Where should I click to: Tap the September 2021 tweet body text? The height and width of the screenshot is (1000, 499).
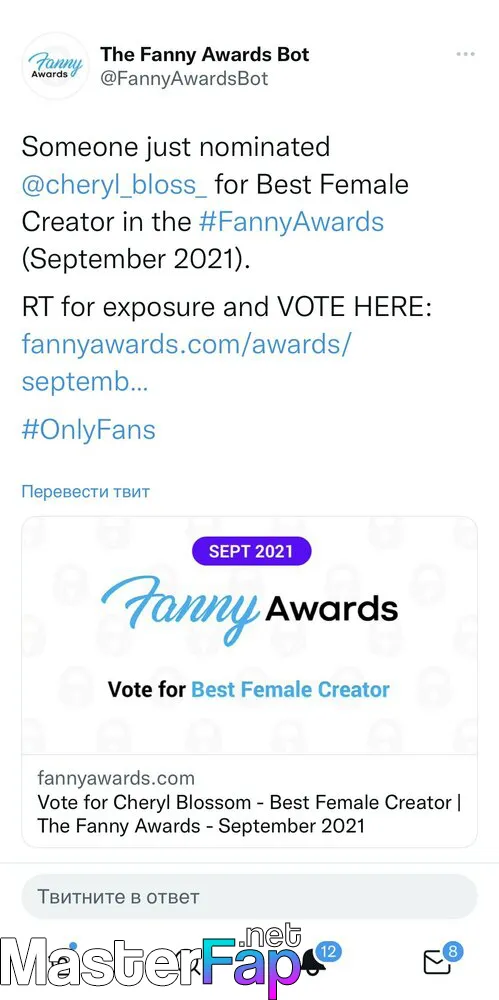(136, 260)
